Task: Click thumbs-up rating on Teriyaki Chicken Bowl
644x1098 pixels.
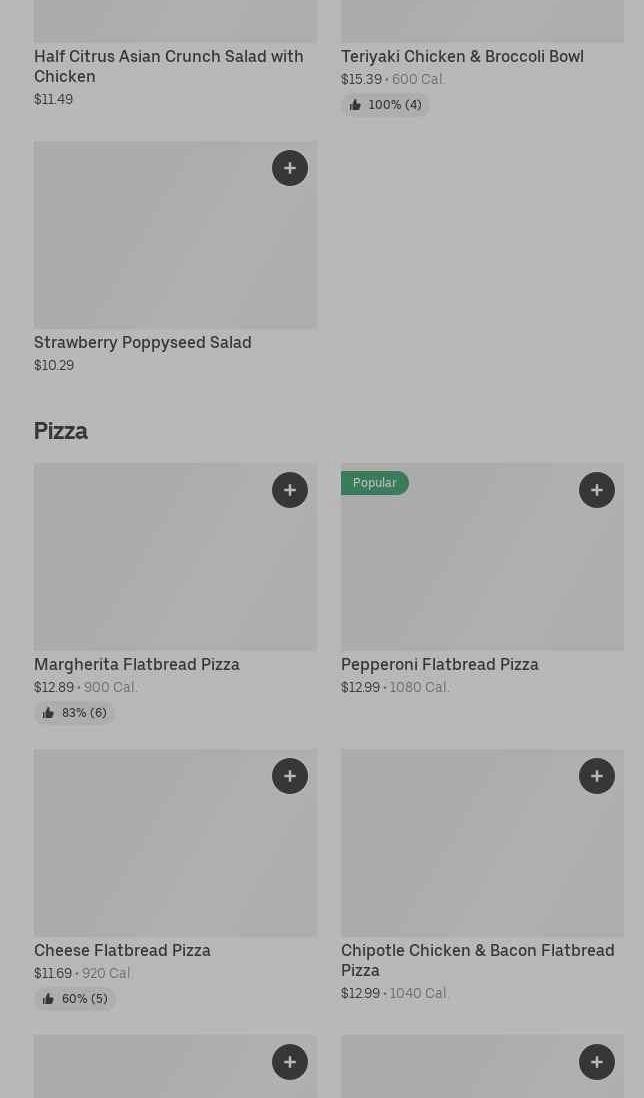Action: pos(385,105)
